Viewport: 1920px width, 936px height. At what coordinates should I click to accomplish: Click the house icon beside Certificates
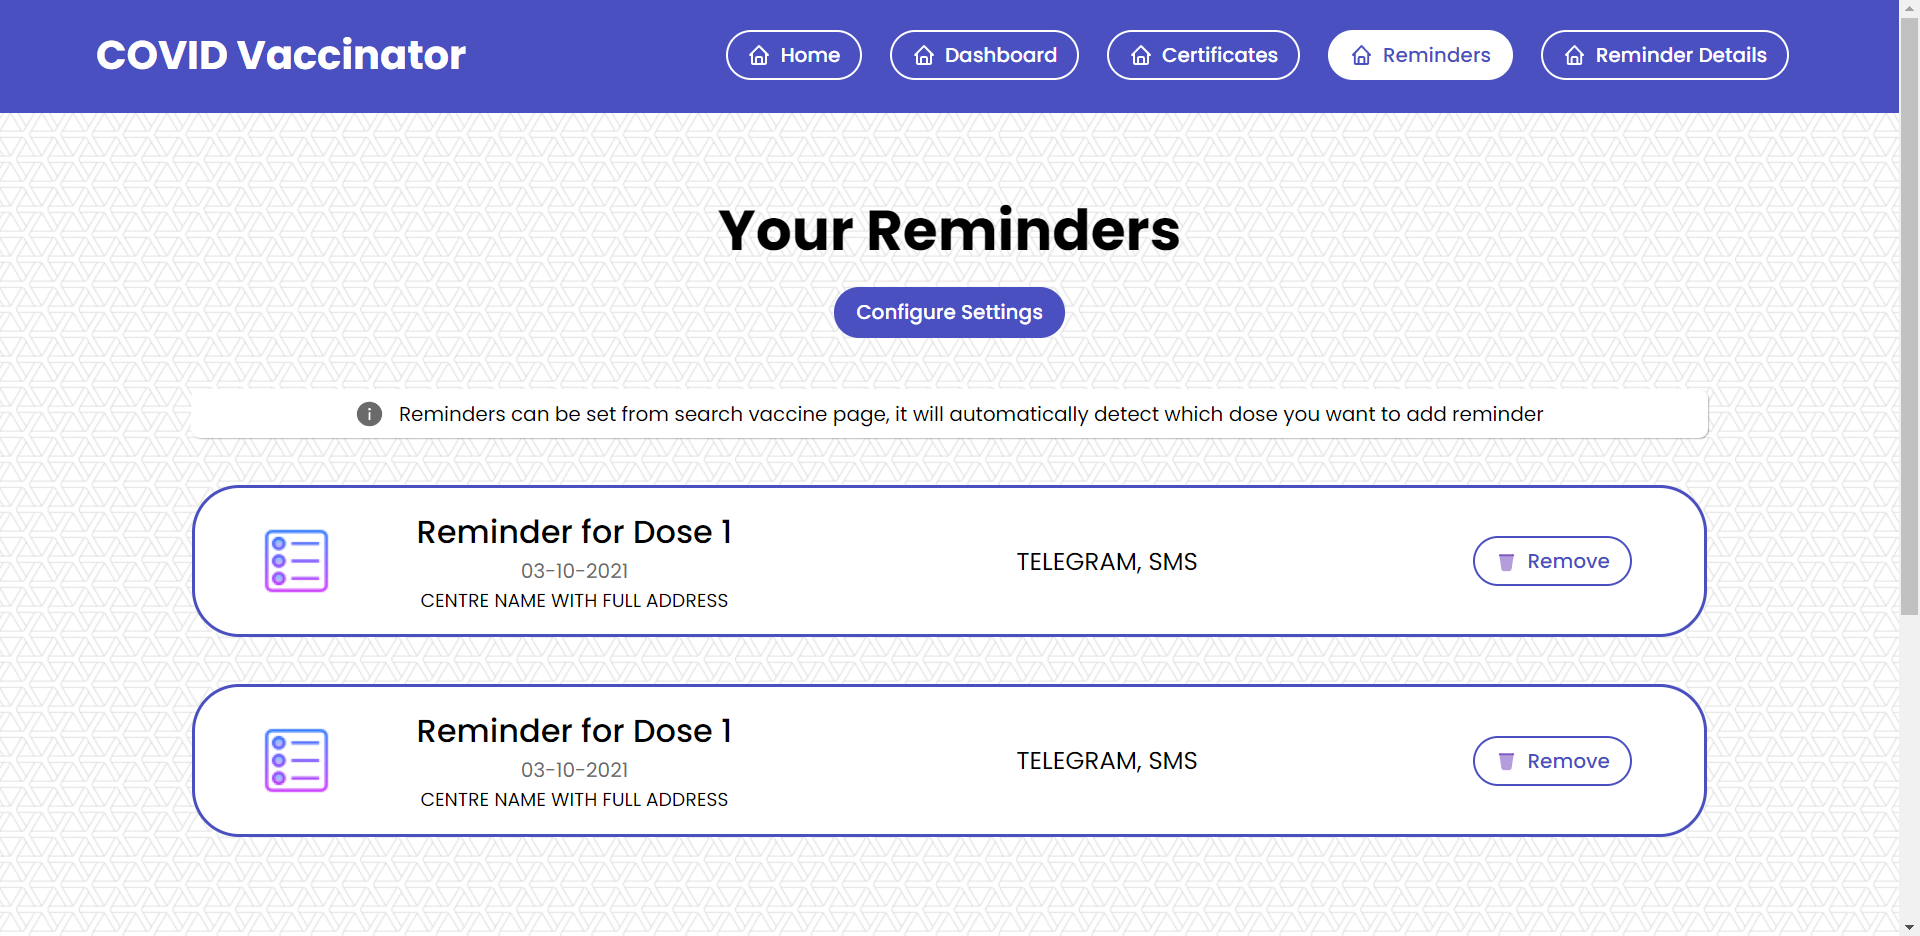pyautogui.click(x=1141, y=56)
